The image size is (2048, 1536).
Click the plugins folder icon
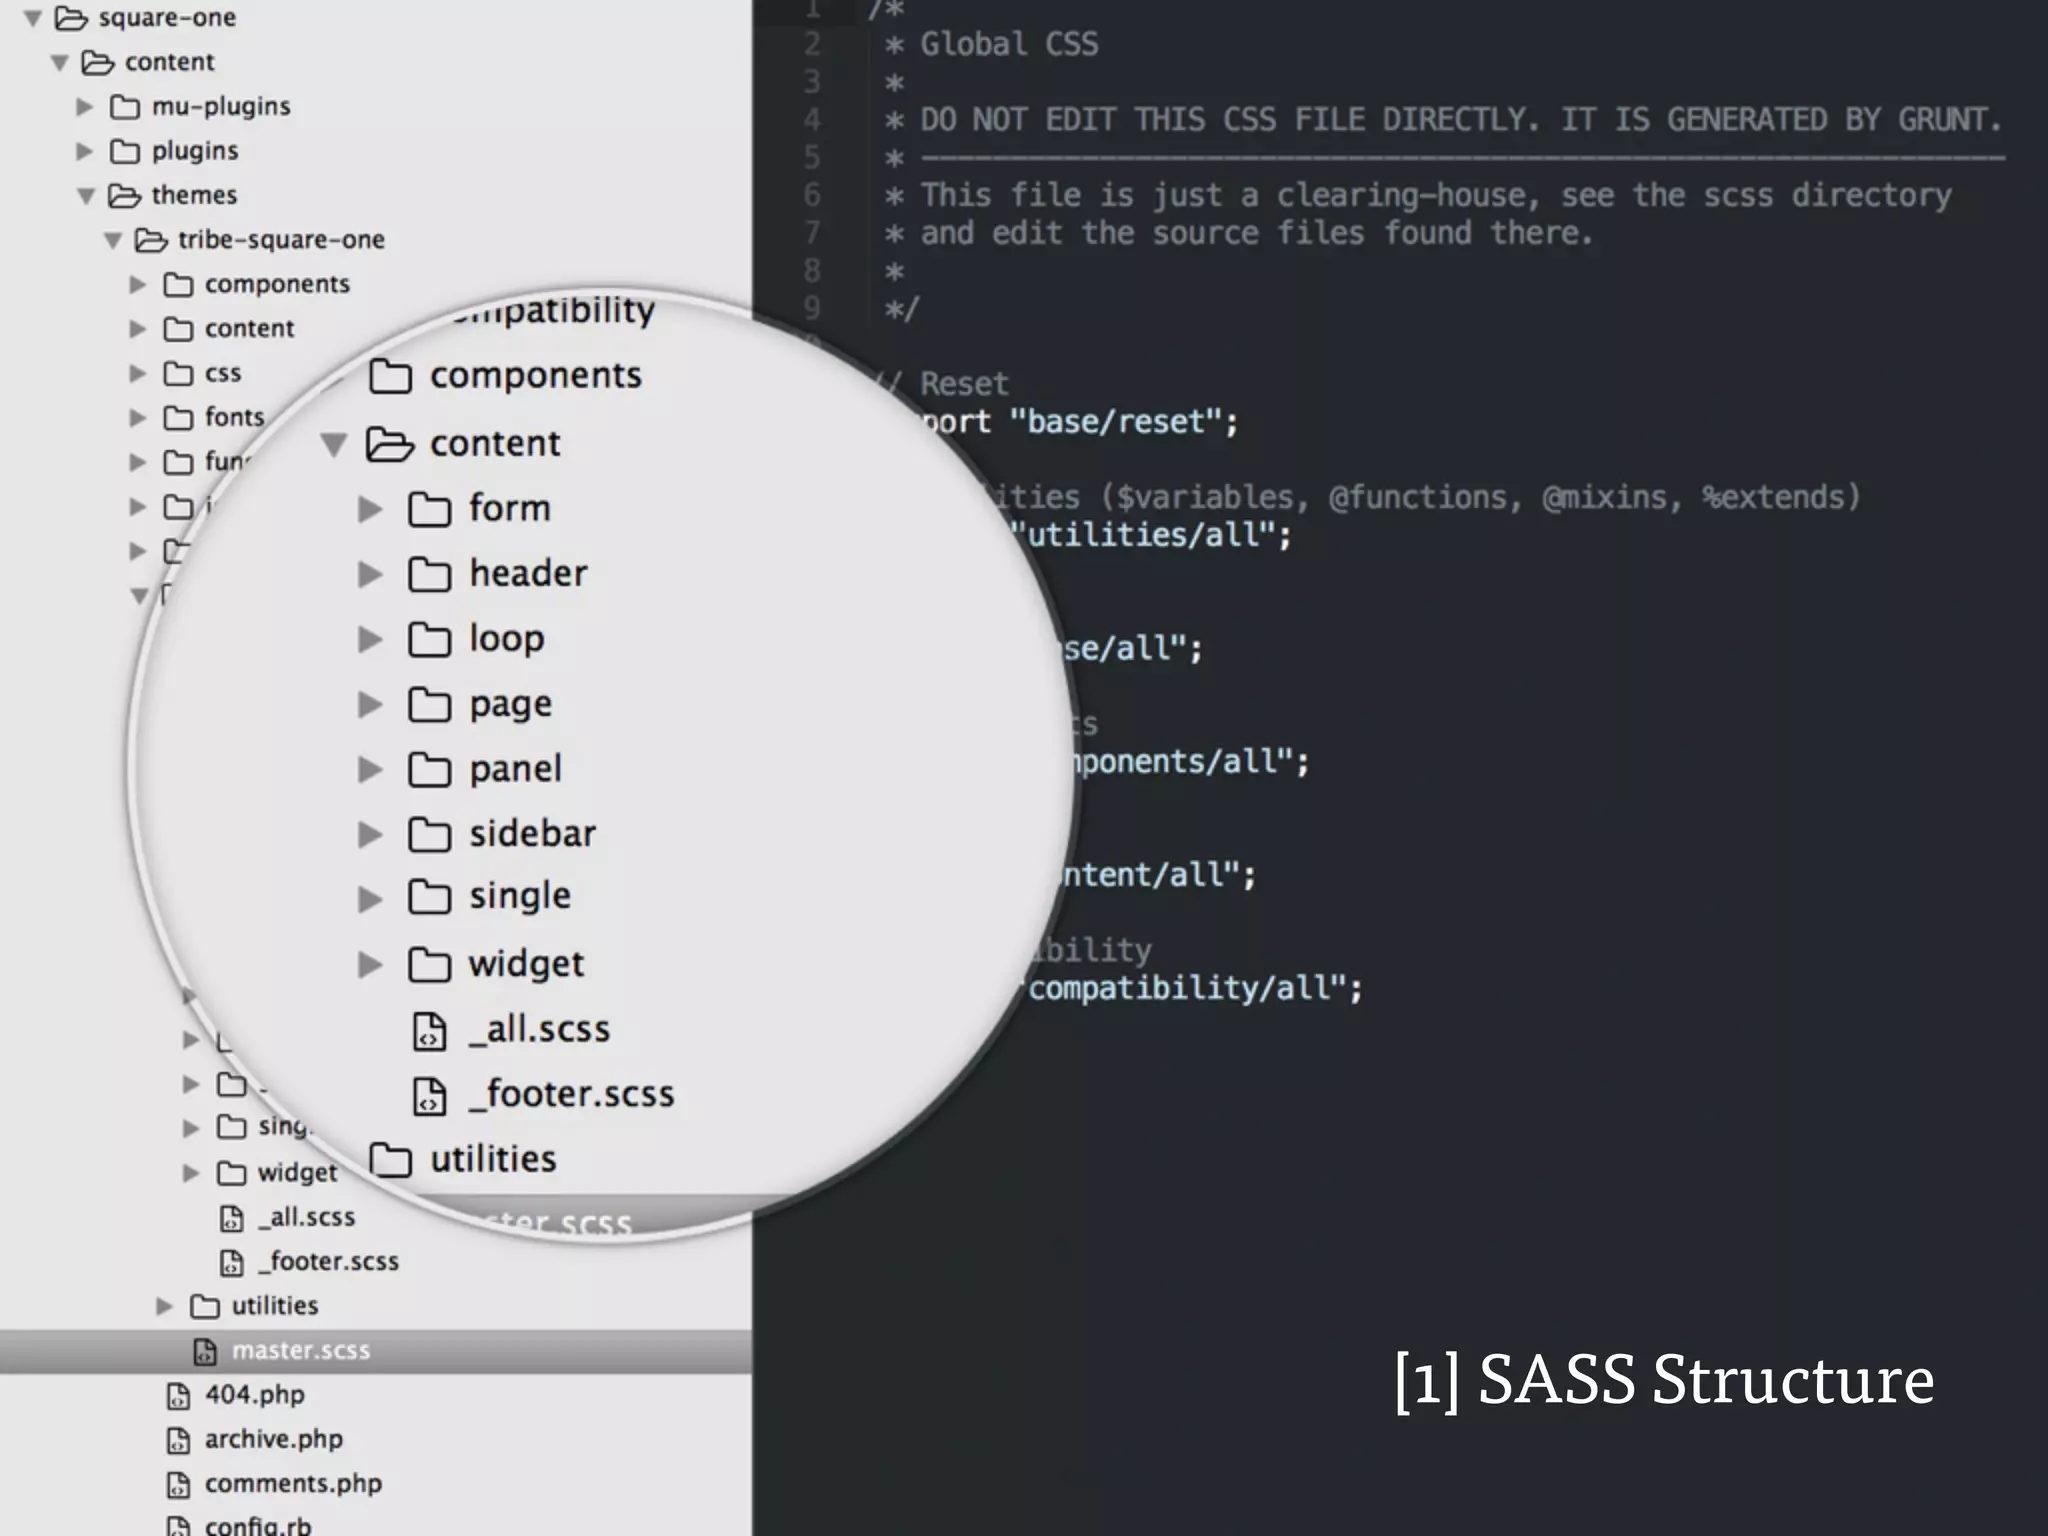click(125, 151)
